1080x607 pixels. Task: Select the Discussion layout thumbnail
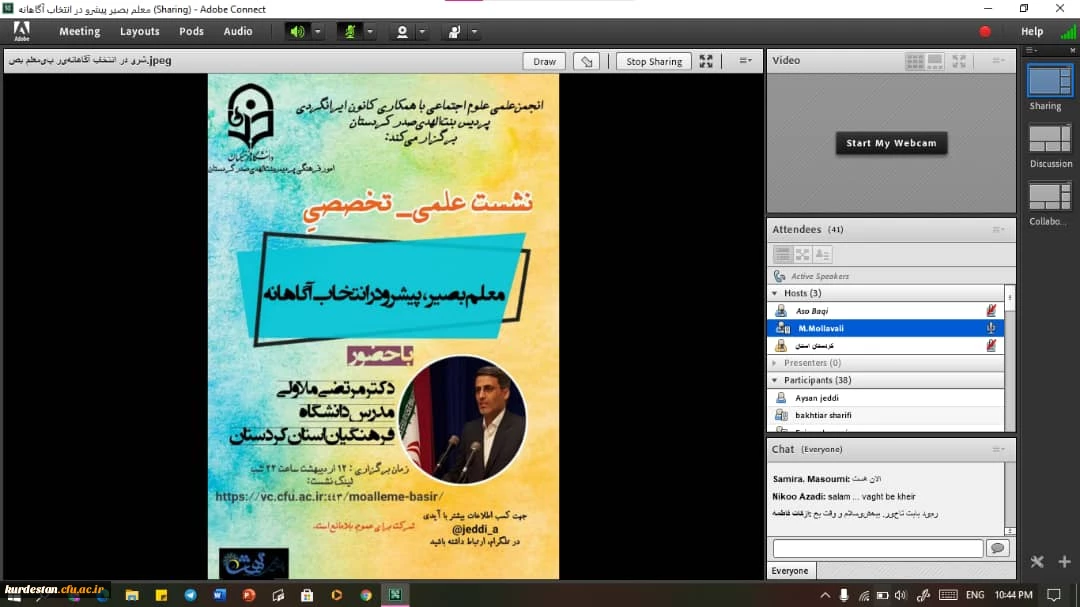(x=1050, y=138)
